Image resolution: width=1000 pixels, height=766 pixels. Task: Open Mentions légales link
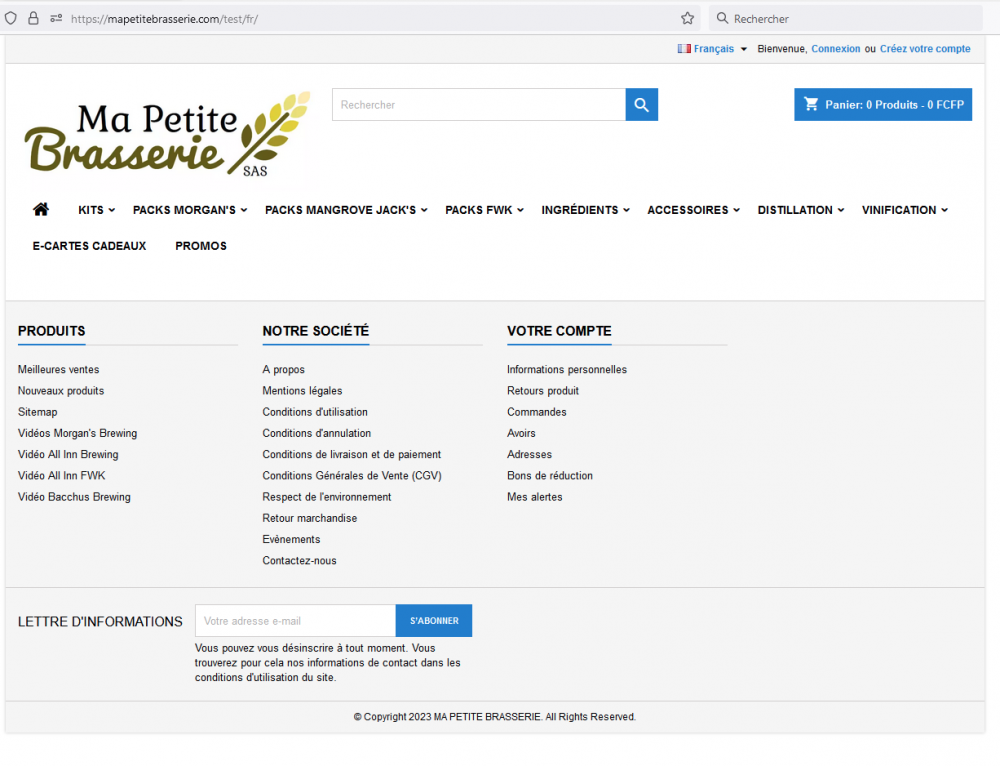302,390
